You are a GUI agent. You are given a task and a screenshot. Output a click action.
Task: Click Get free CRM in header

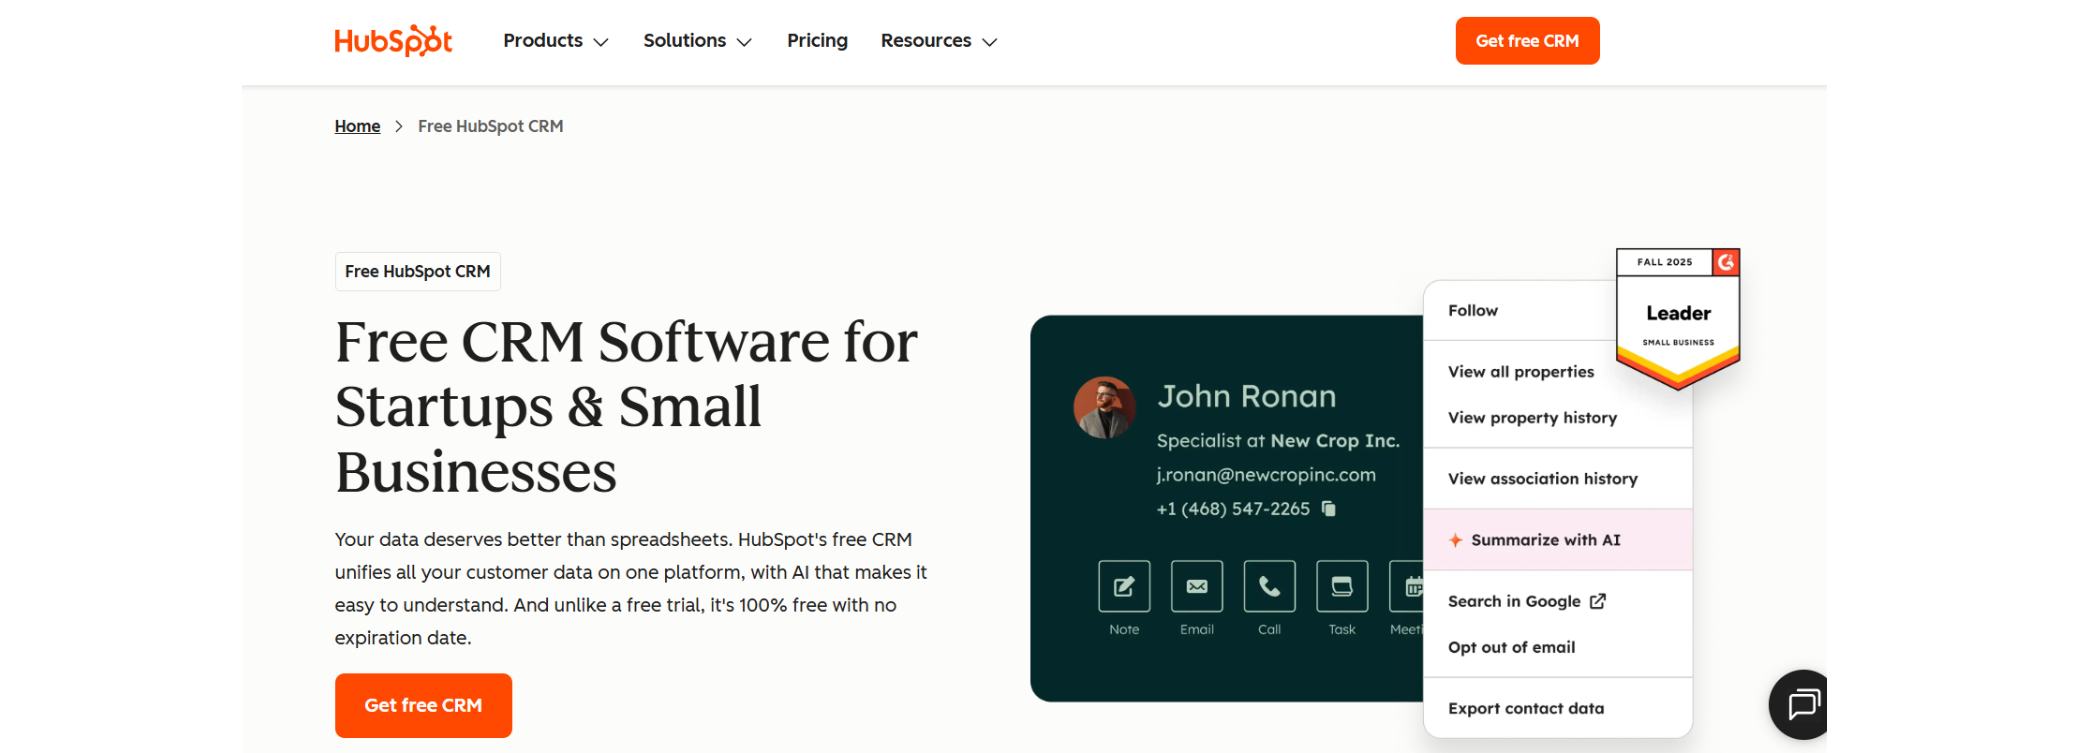coord(1527,41)
